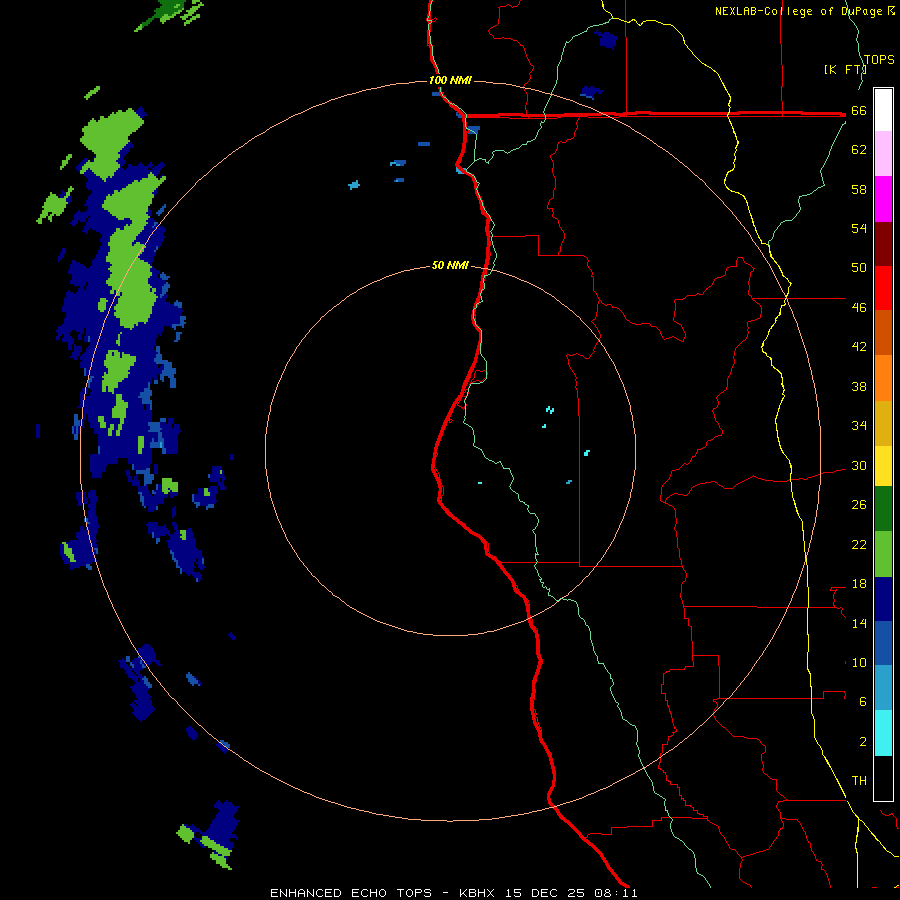Click the 'KBHX' station identifier in the caption
This screenshot has width=900, height=900.
(476, 893)
